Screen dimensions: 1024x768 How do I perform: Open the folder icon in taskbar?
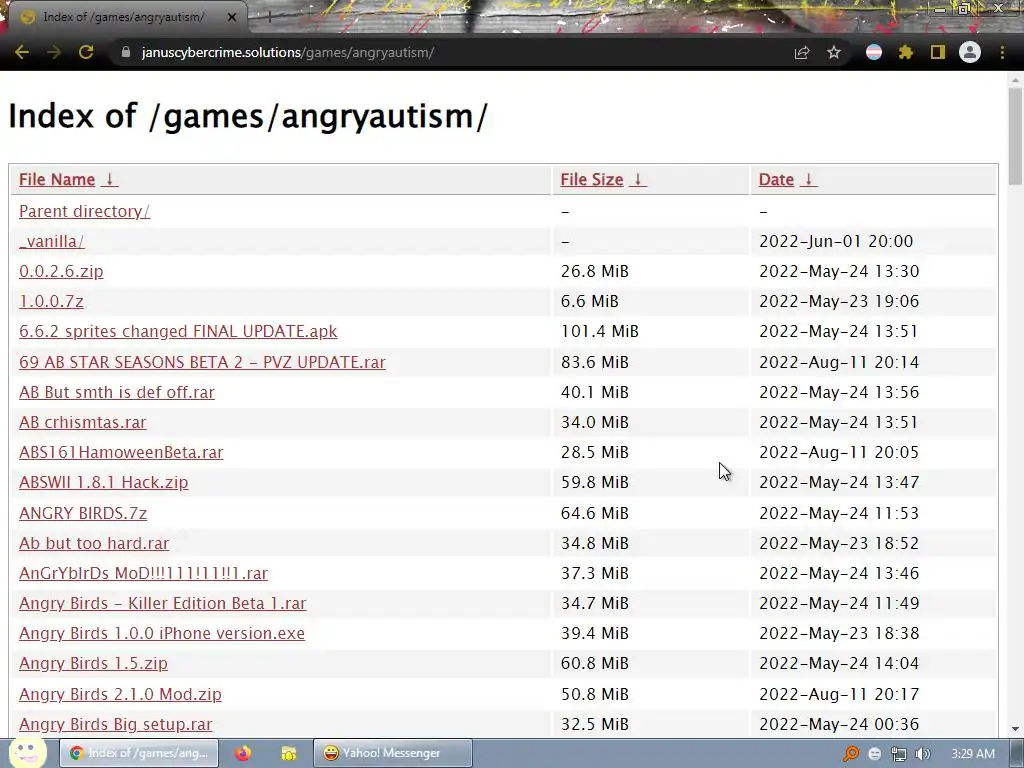[289, 753]
